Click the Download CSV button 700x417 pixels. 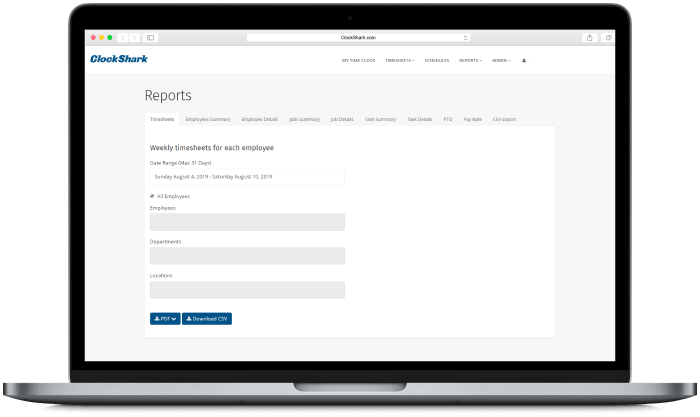(x=207, y=319)
